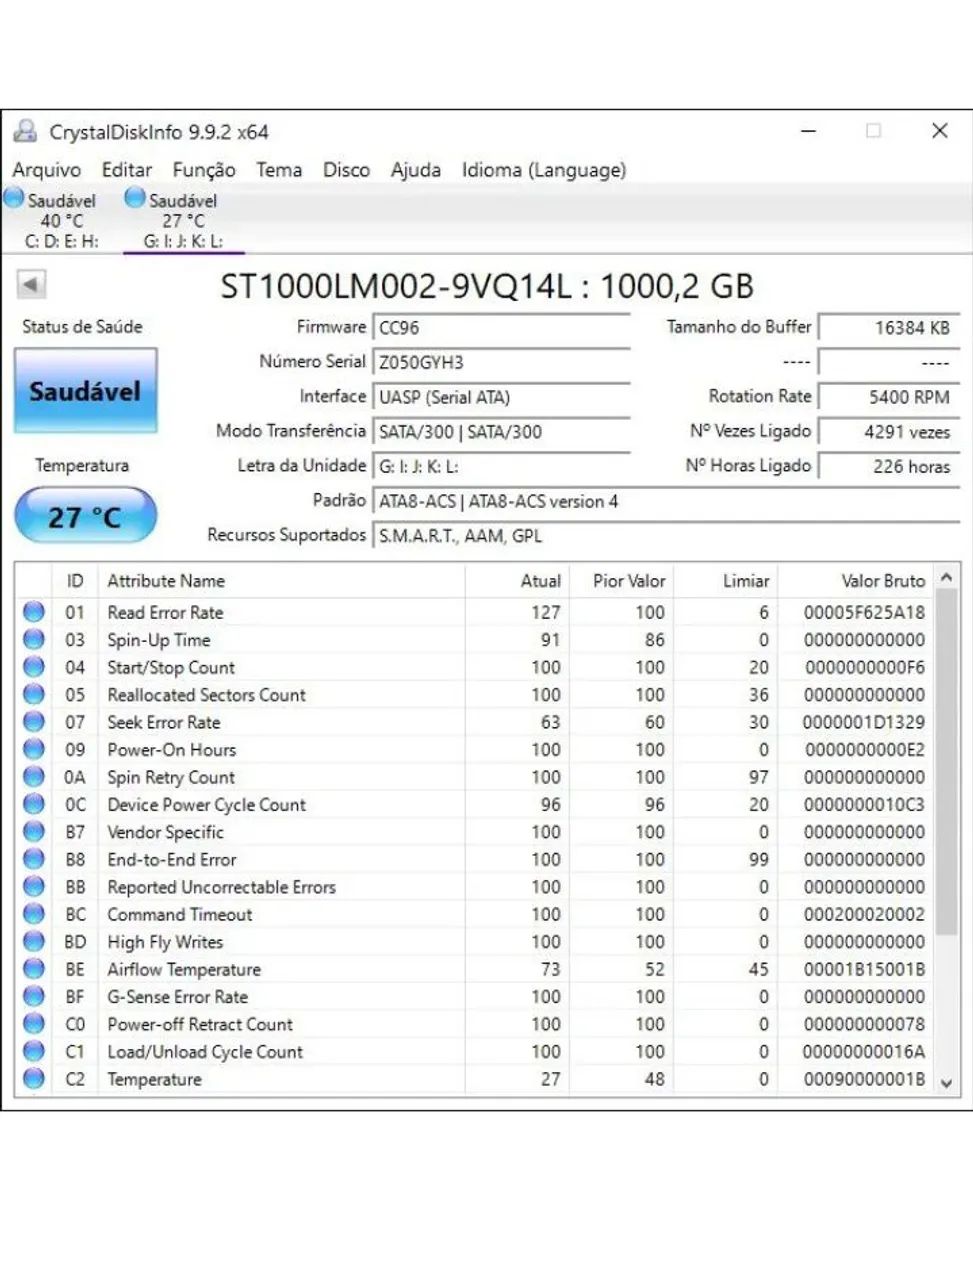The height and width of the screenshot is (1280, 973).
Task: Open the Ajuda menu
Action: [416, 170]
